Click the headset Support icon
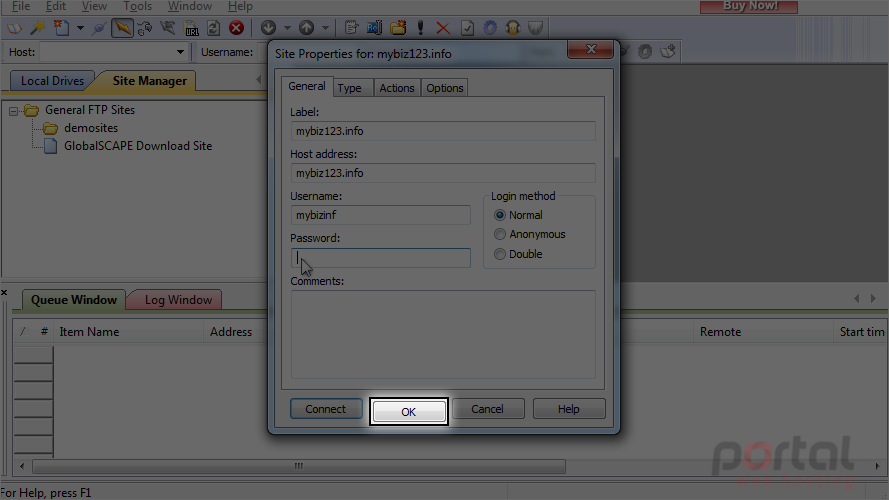This screenshot has width=889, height=500. 513,27
